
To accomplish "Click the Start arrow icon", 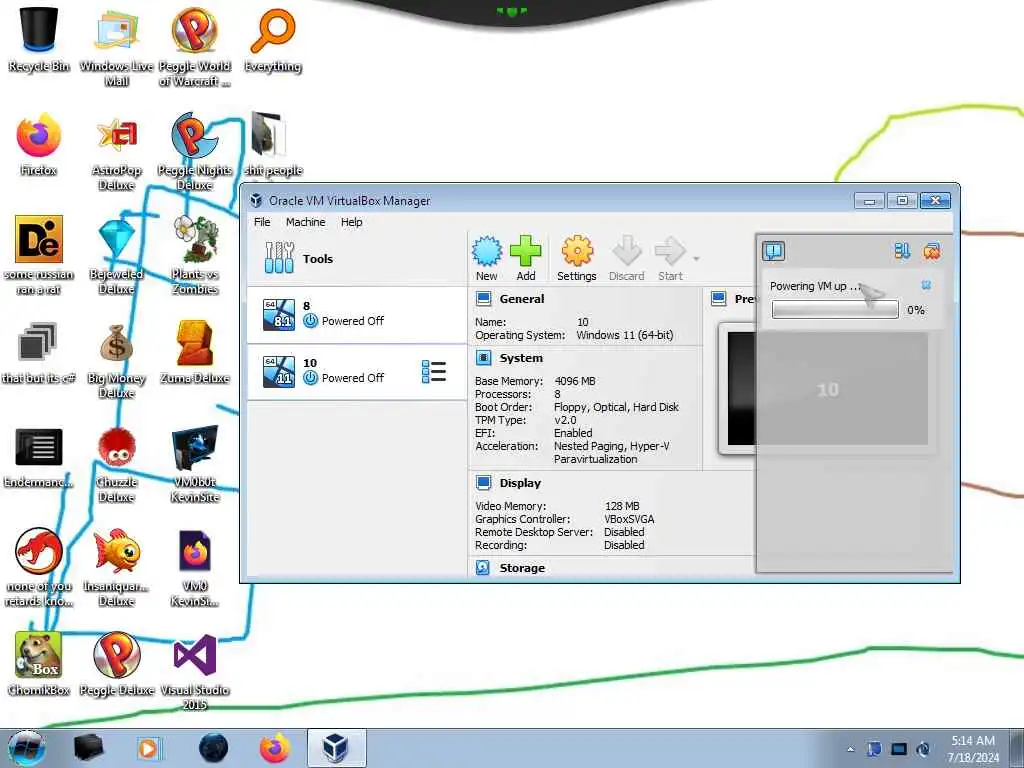I will pyautogui.click(x=670, y=251).
